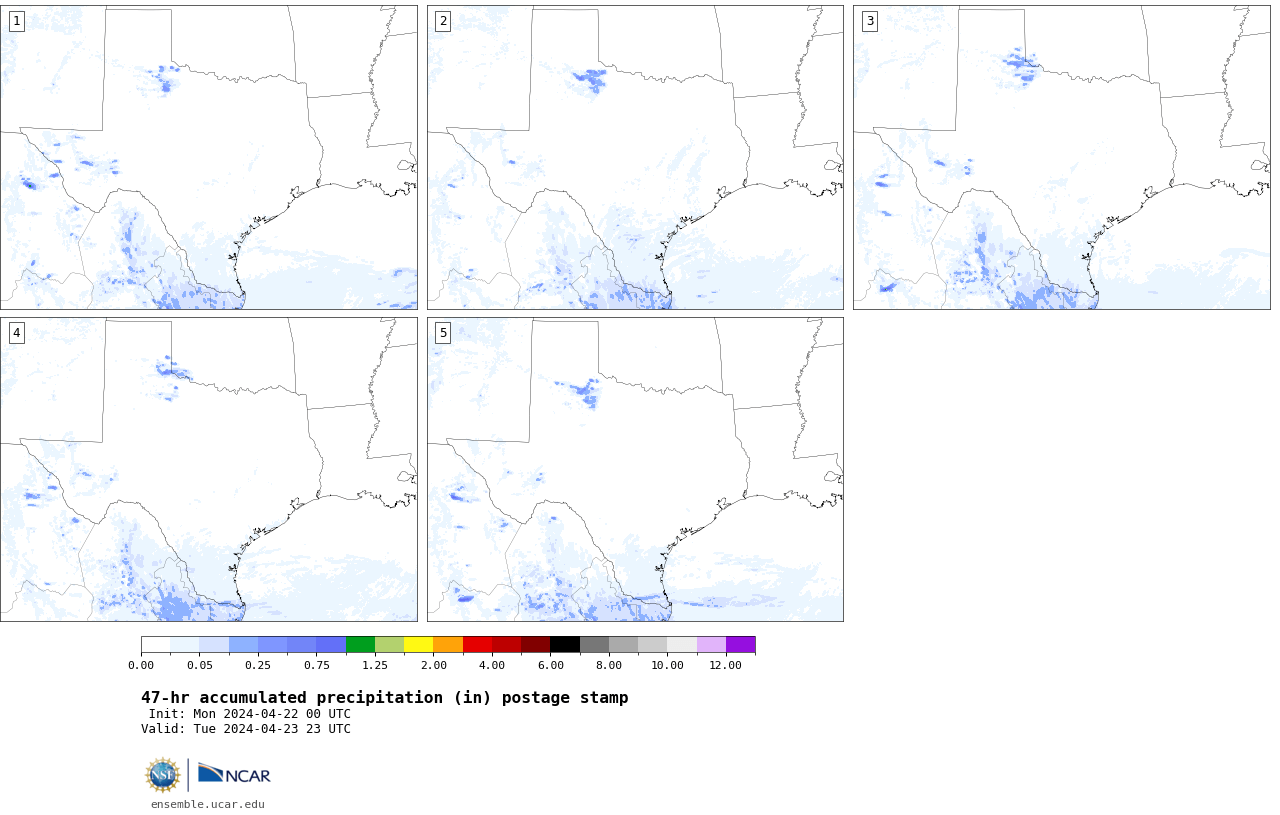Screen dimensions: 1280x815
Task: Click the 12.00 legend value
Action: click(726, 665)
